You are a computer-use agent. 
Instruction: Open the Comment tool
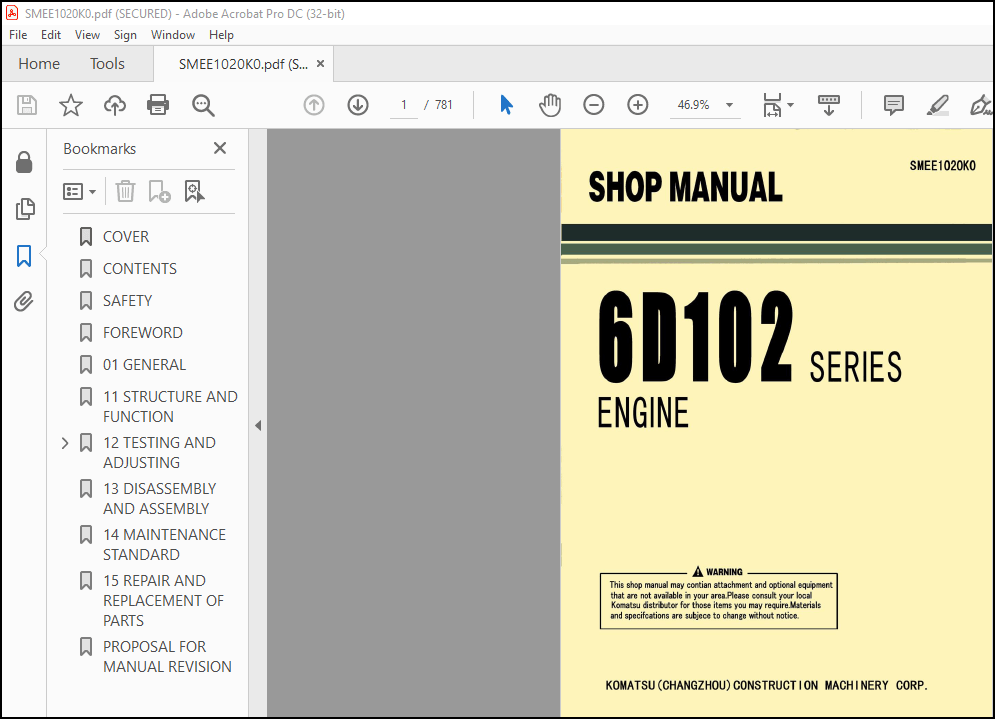[892, 104]
